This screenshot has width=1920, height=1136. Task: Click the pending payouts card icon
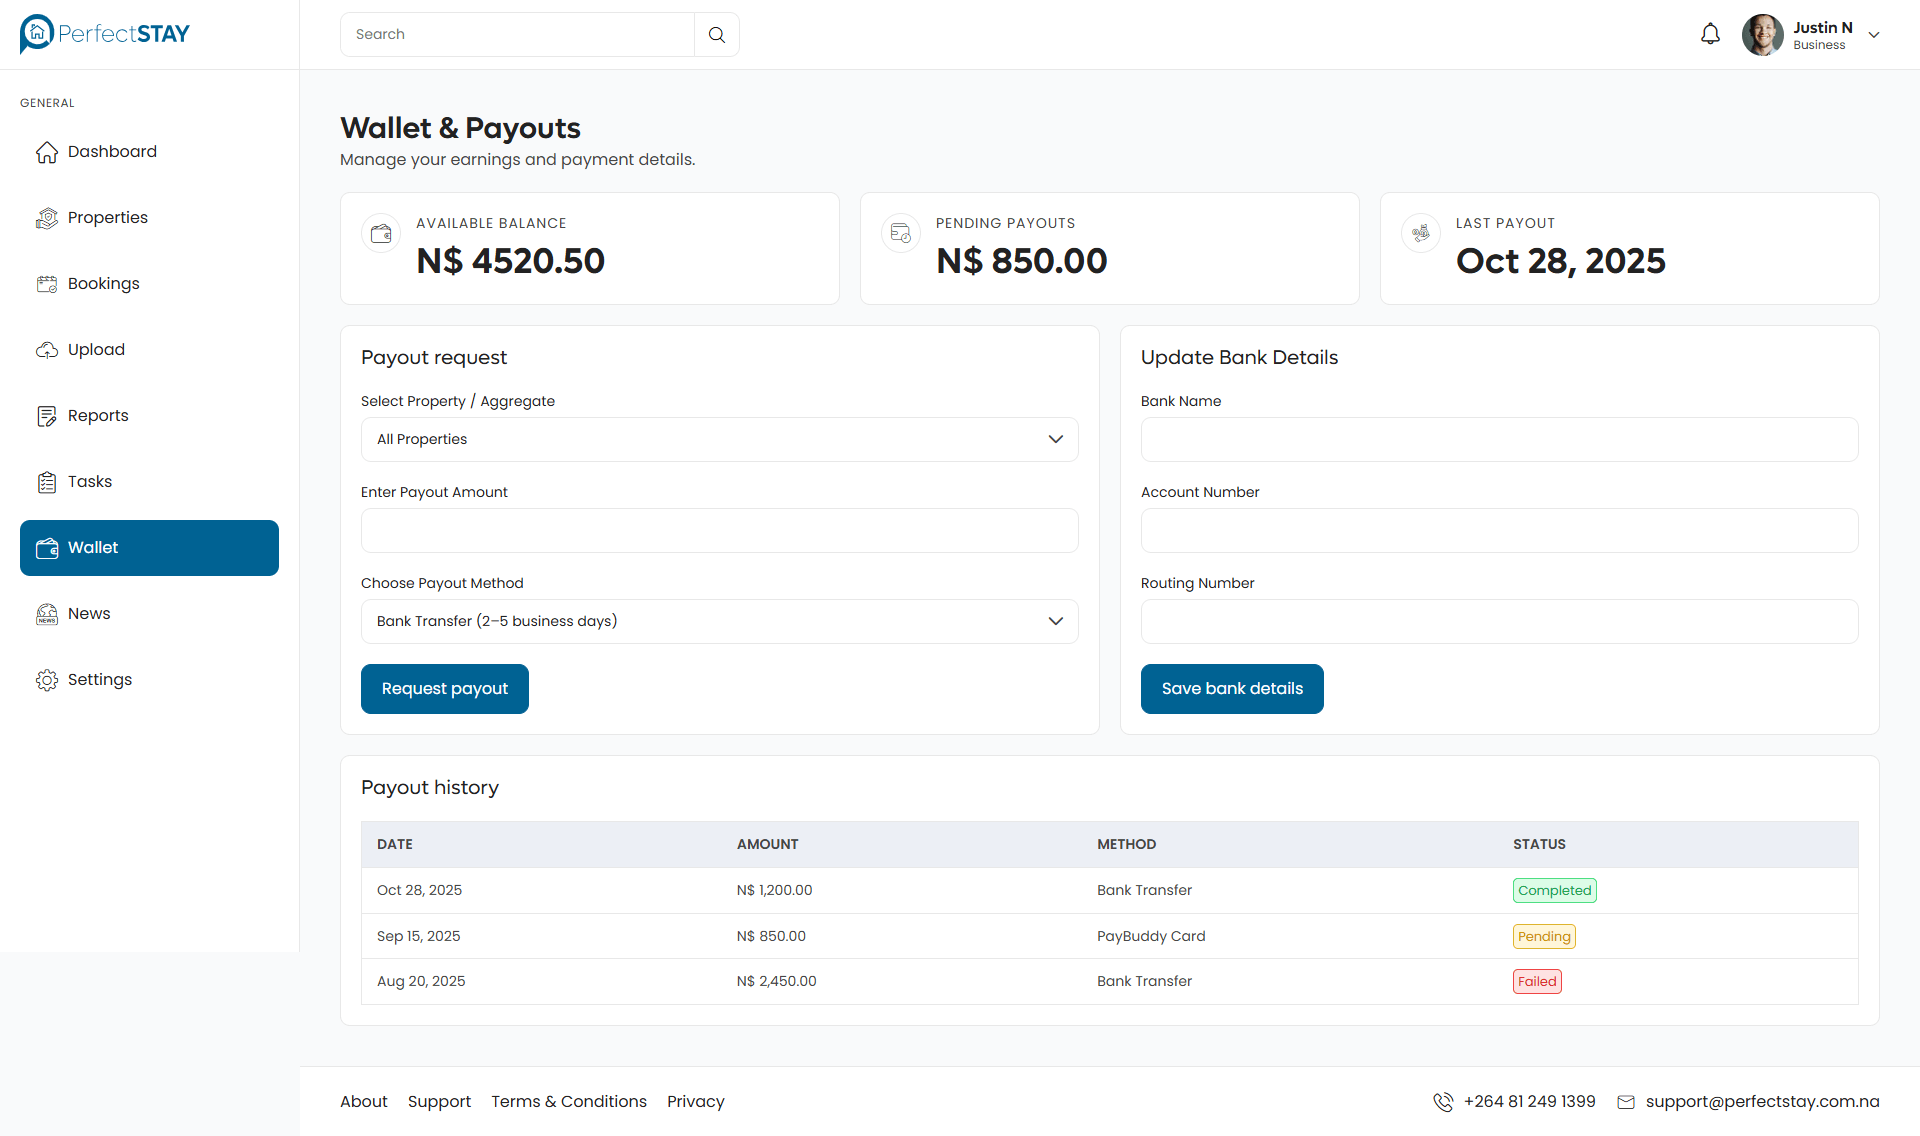pos(900,233)
